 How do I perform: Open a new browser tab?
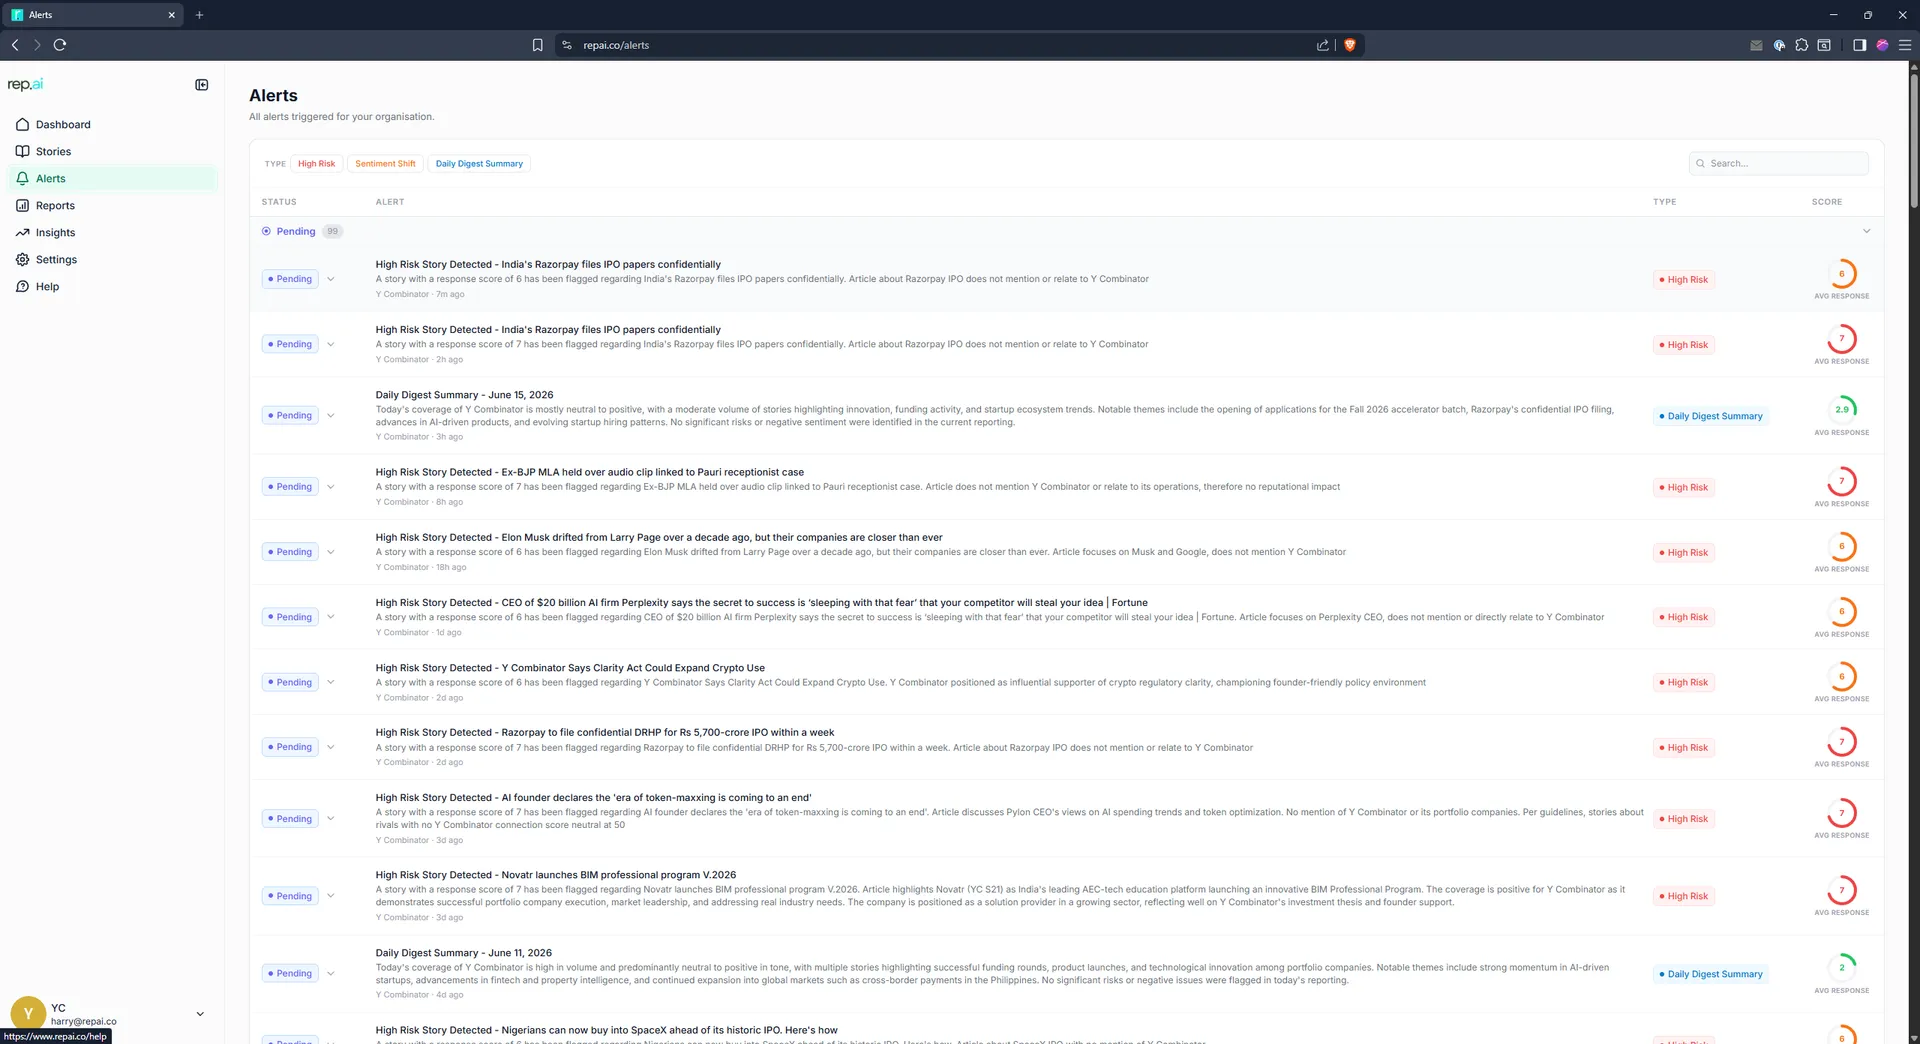[x=199, y=15]
